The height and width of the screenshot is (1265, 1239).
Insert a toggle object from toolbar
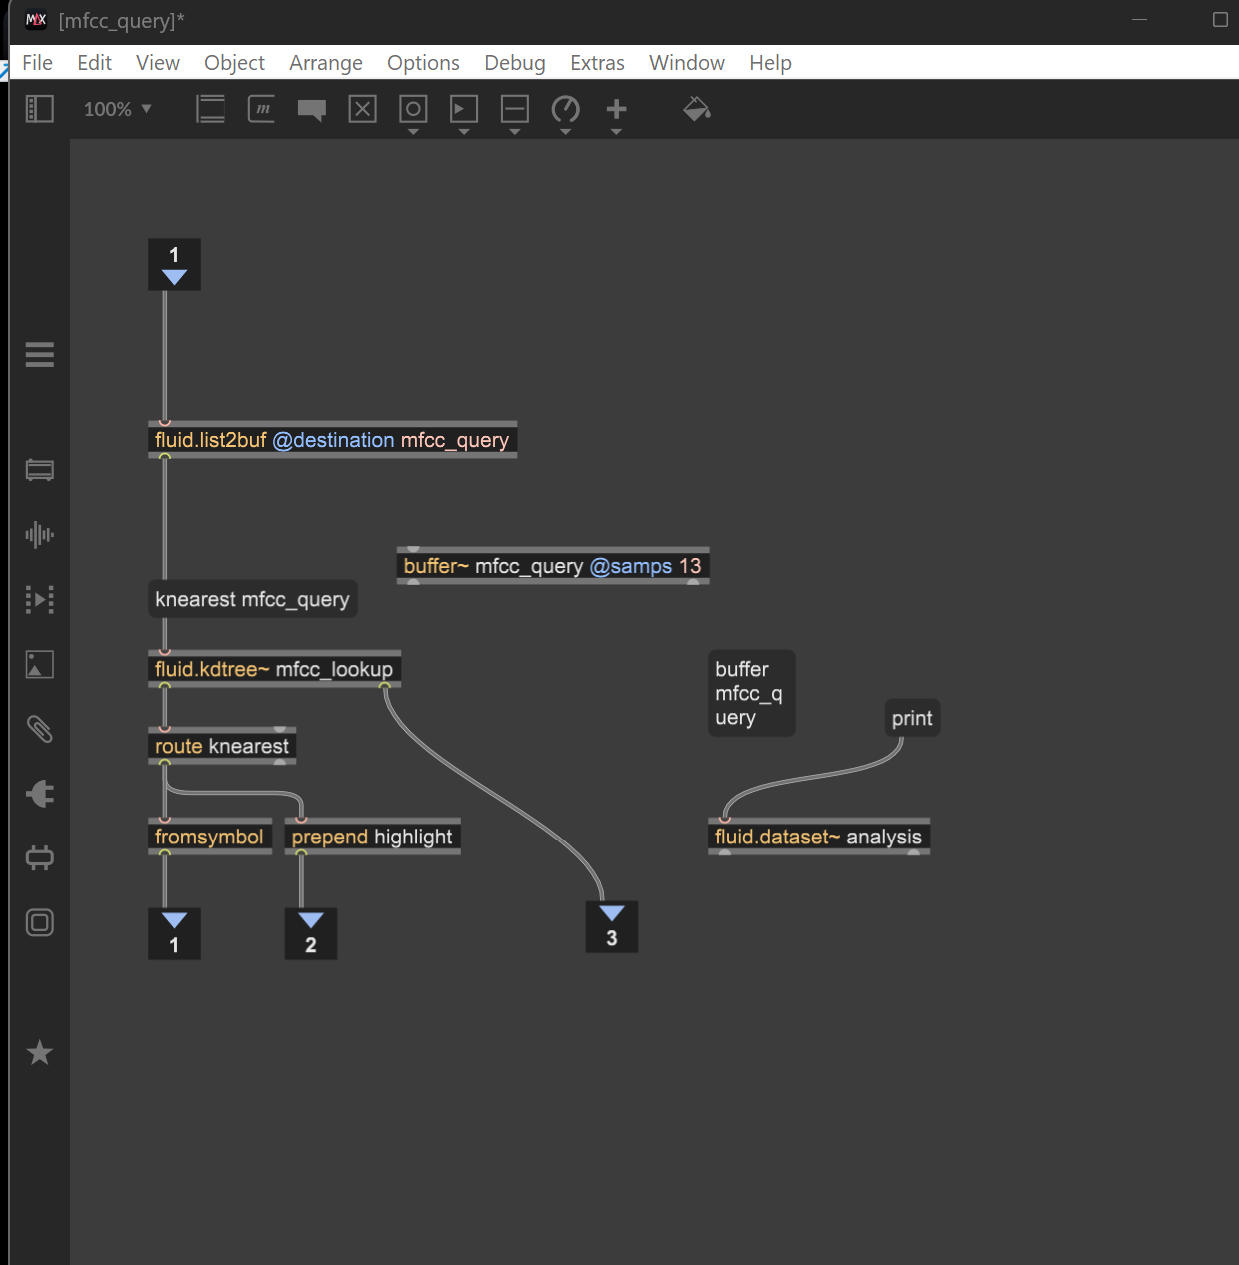pyautogui.click(x=362, y=109)
